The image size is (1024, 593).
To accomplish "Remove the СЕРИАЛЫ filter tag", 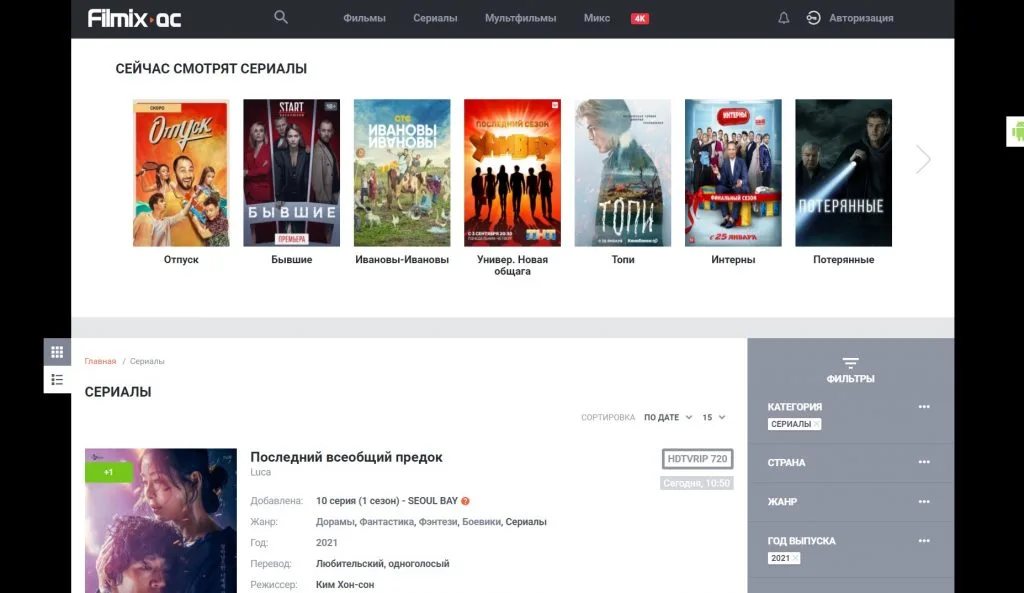I will click(815, 423).
